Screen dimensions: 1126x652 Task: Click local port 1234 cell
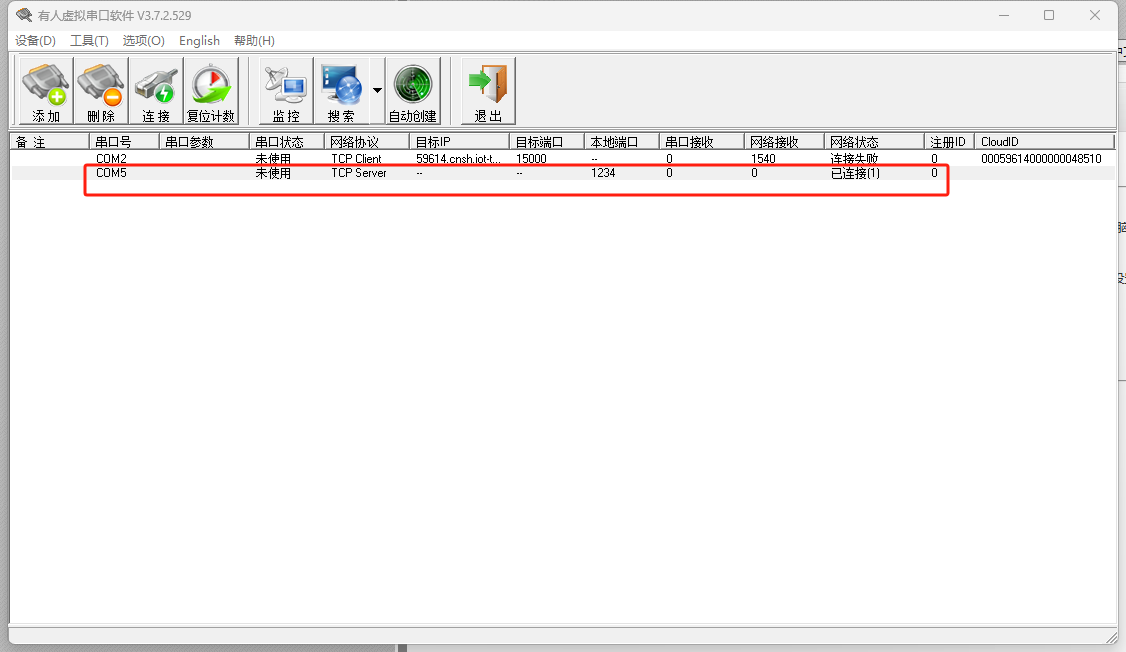[x=603, y=173]
